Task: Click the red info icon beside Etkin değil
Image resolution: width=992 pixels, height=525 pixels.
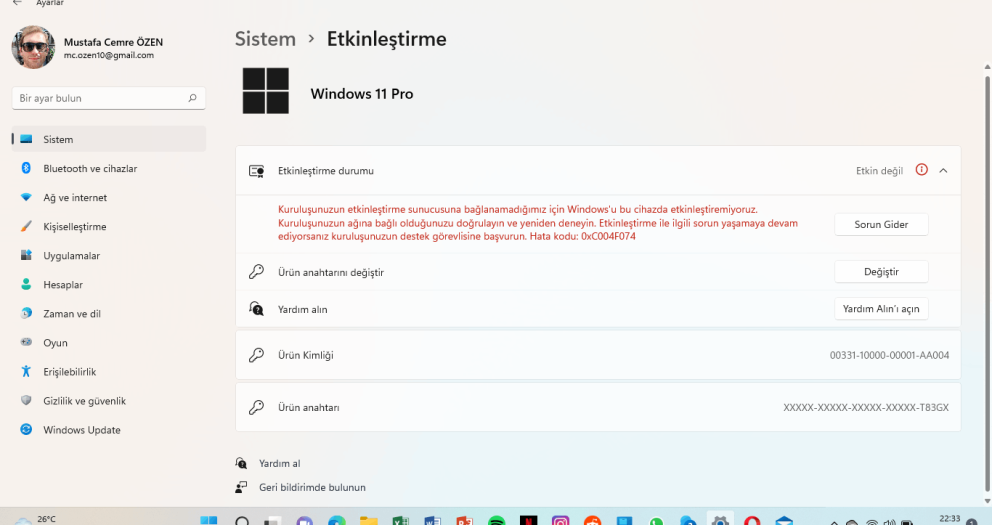Action: click(922, 170)
